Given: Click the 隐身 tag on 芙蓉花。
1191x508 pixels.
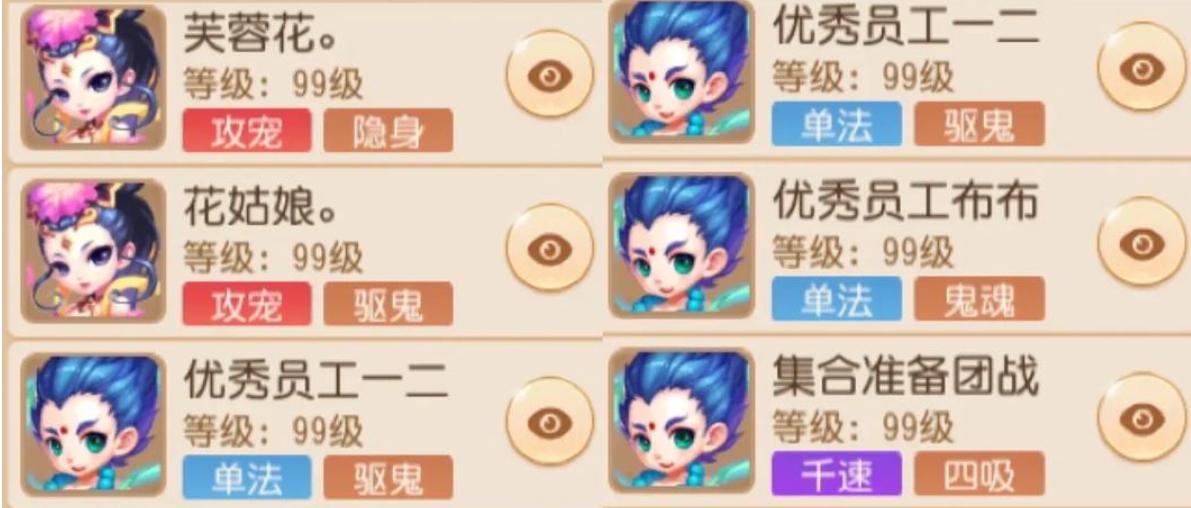Looking at the screenshot, I should pyautogui.click(x=388, y=131).
